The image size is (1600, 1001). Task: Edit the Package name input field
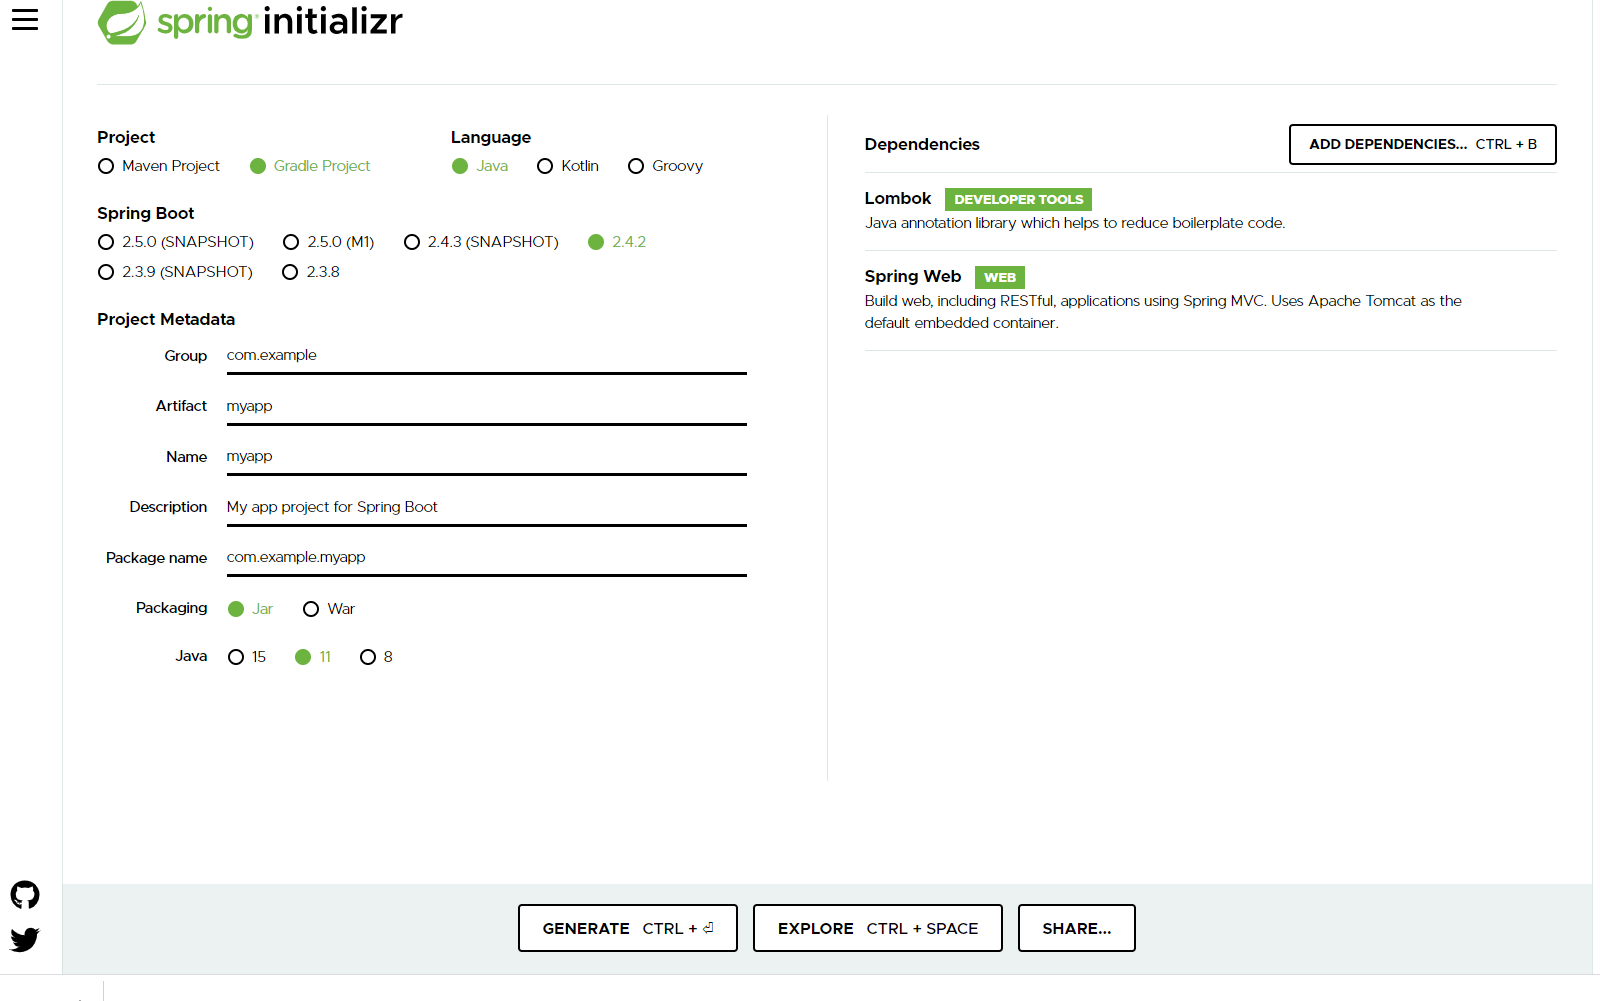click(x=487, y=558)
